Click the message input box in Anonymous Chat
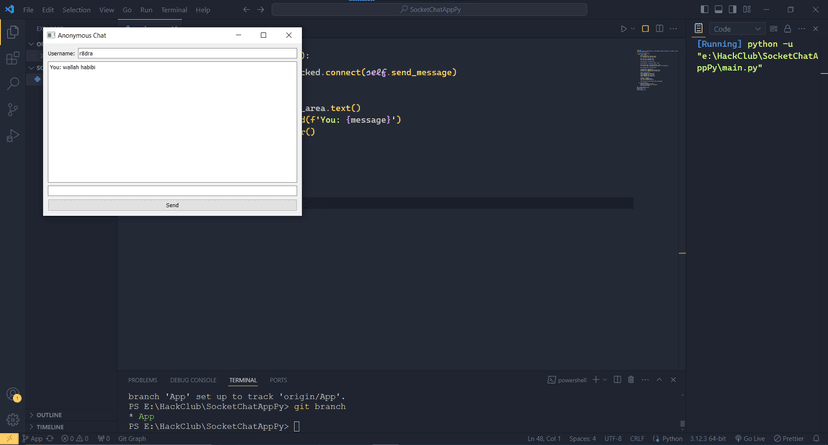 coord(172,191)
